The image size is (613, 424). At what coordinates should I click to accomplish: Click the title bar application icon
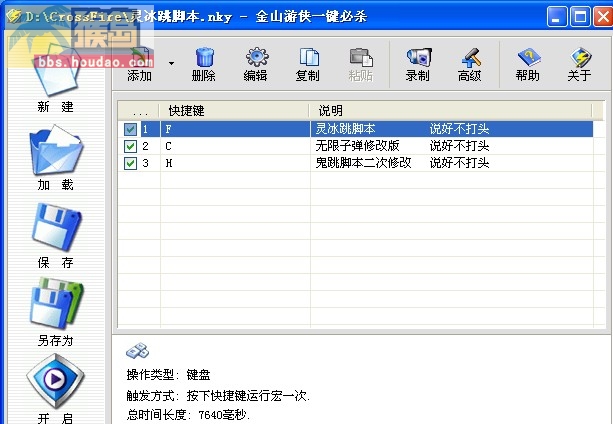[x=14, y=16]
